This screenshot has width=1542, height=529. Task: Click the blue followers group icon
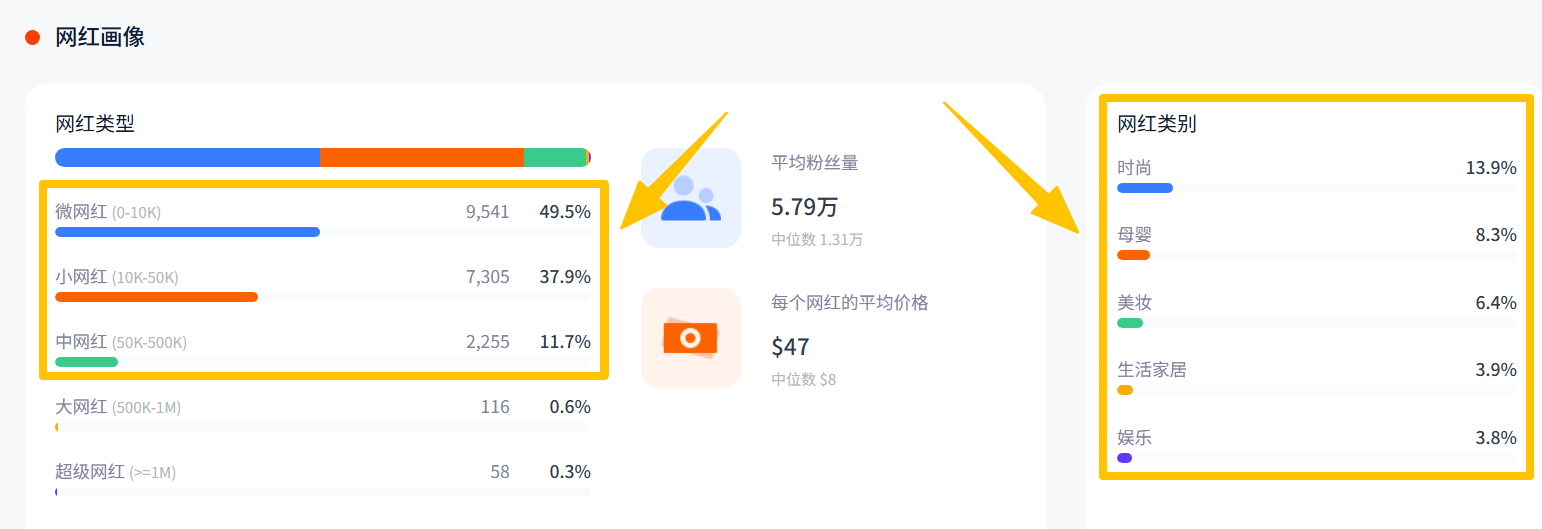pos(690,198)
